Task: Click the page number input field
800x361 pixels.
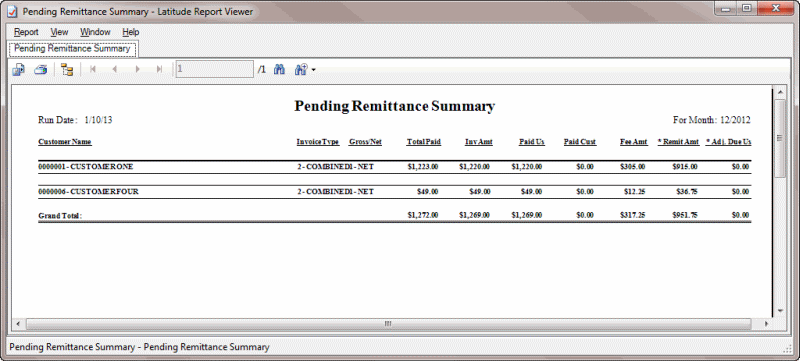Action: click(x=214, y=69)
